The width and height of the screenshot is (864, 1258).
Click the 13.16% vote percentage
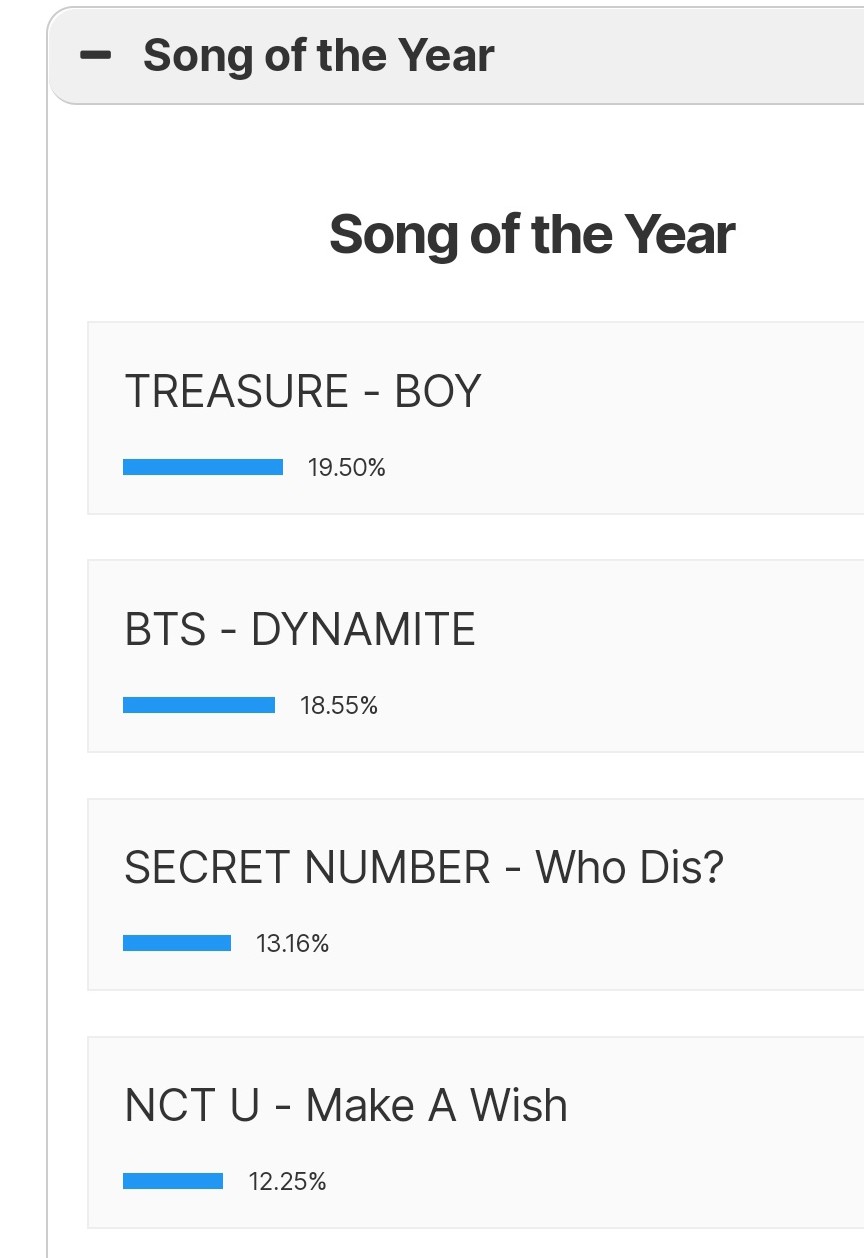tap(293, 944)
